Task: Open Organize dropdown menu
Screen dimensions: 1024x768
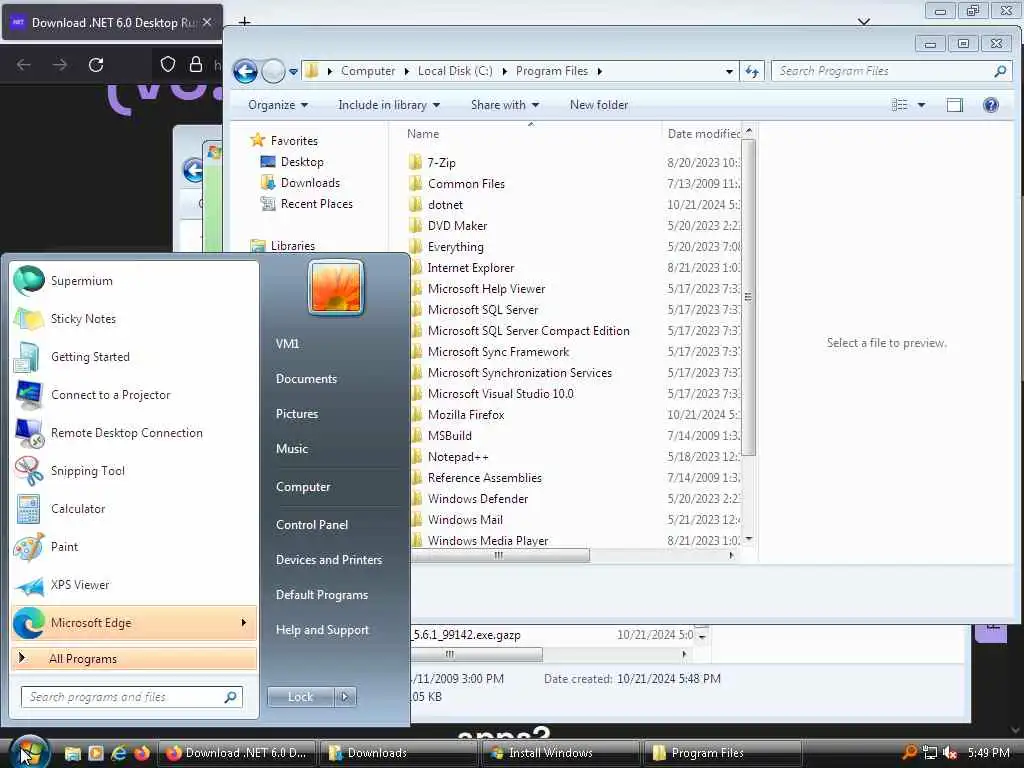Action: [278, 105]
